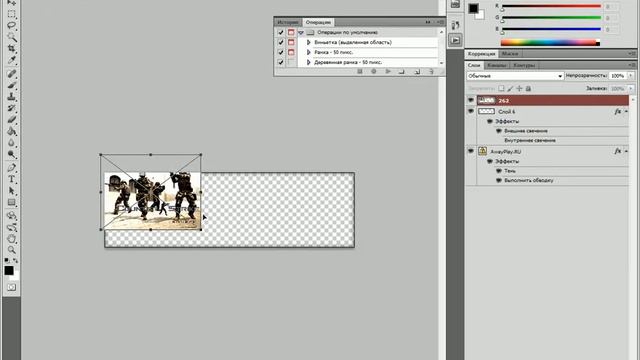Select the Hand tool
The image size is (640, 360).
point(11,238)
